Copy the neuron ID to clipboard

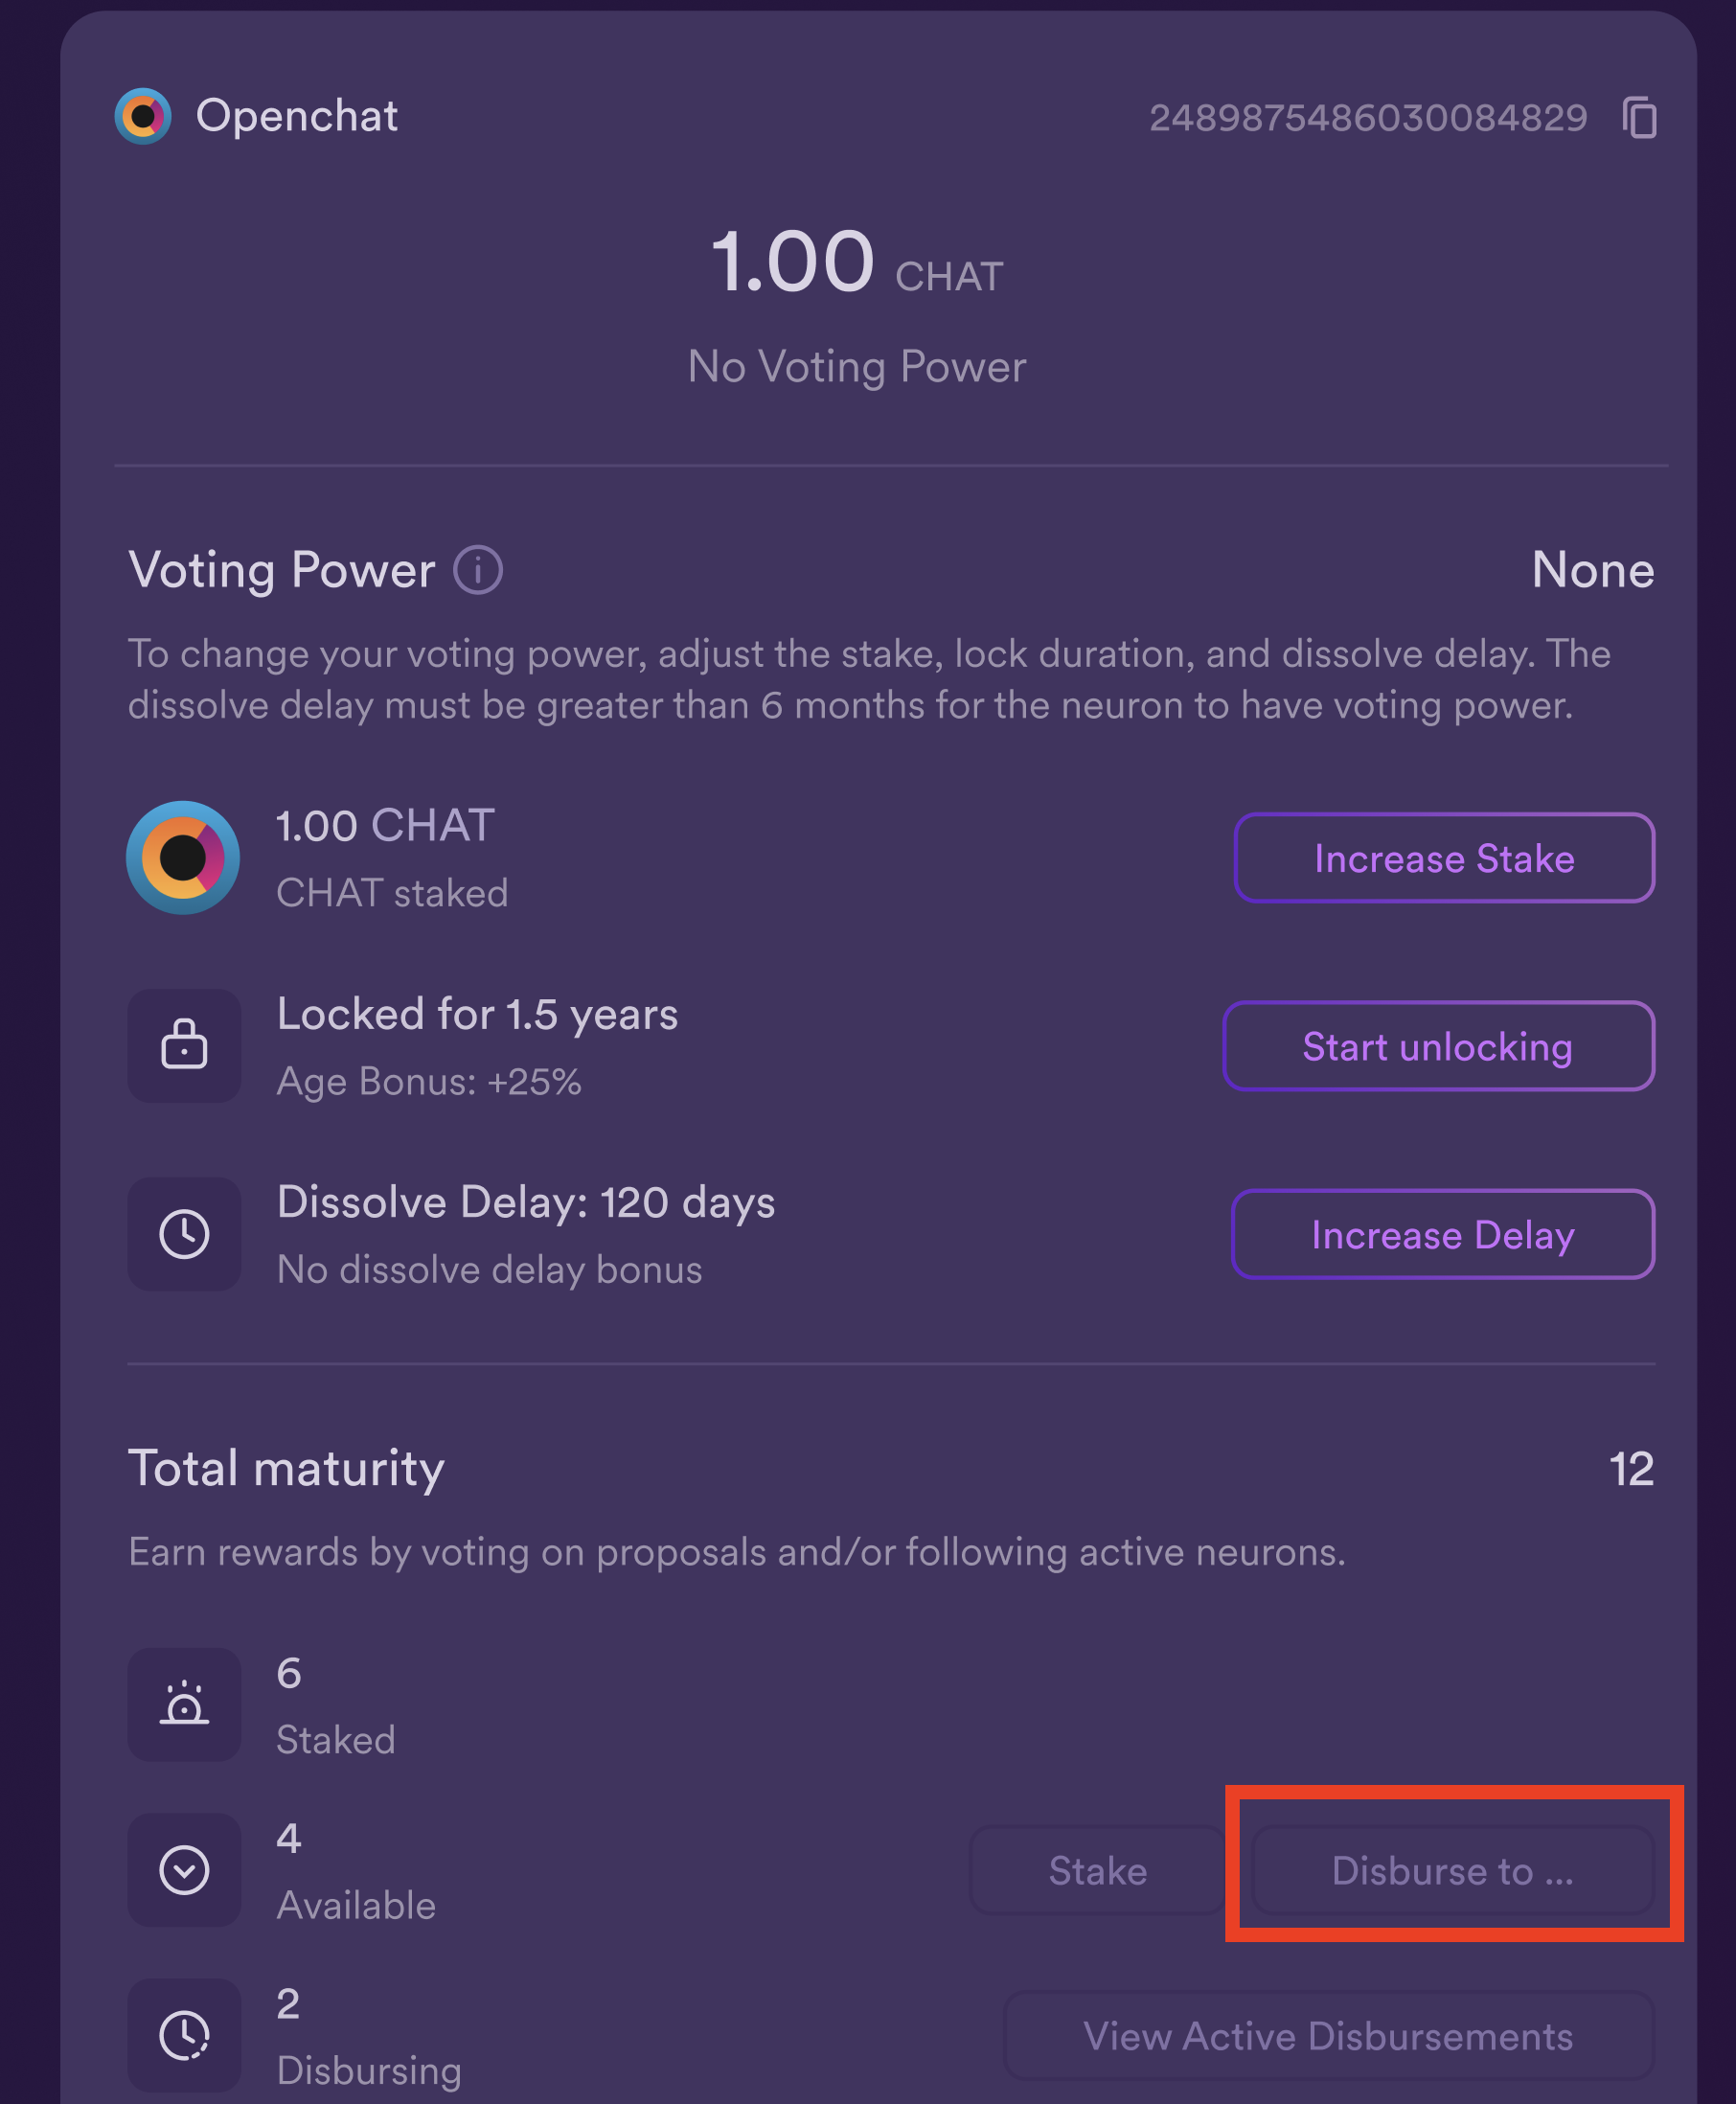coord(1639,118)
